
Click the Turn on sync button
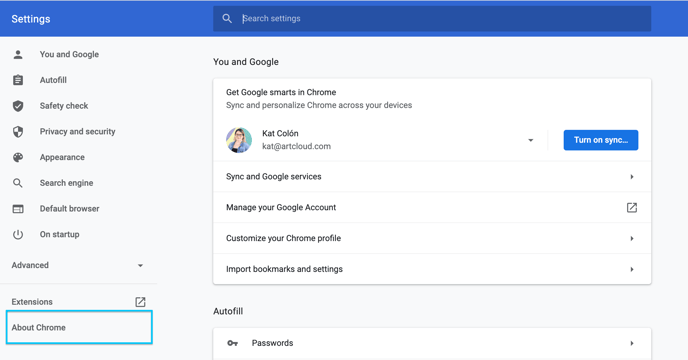[x=601, y=140]
